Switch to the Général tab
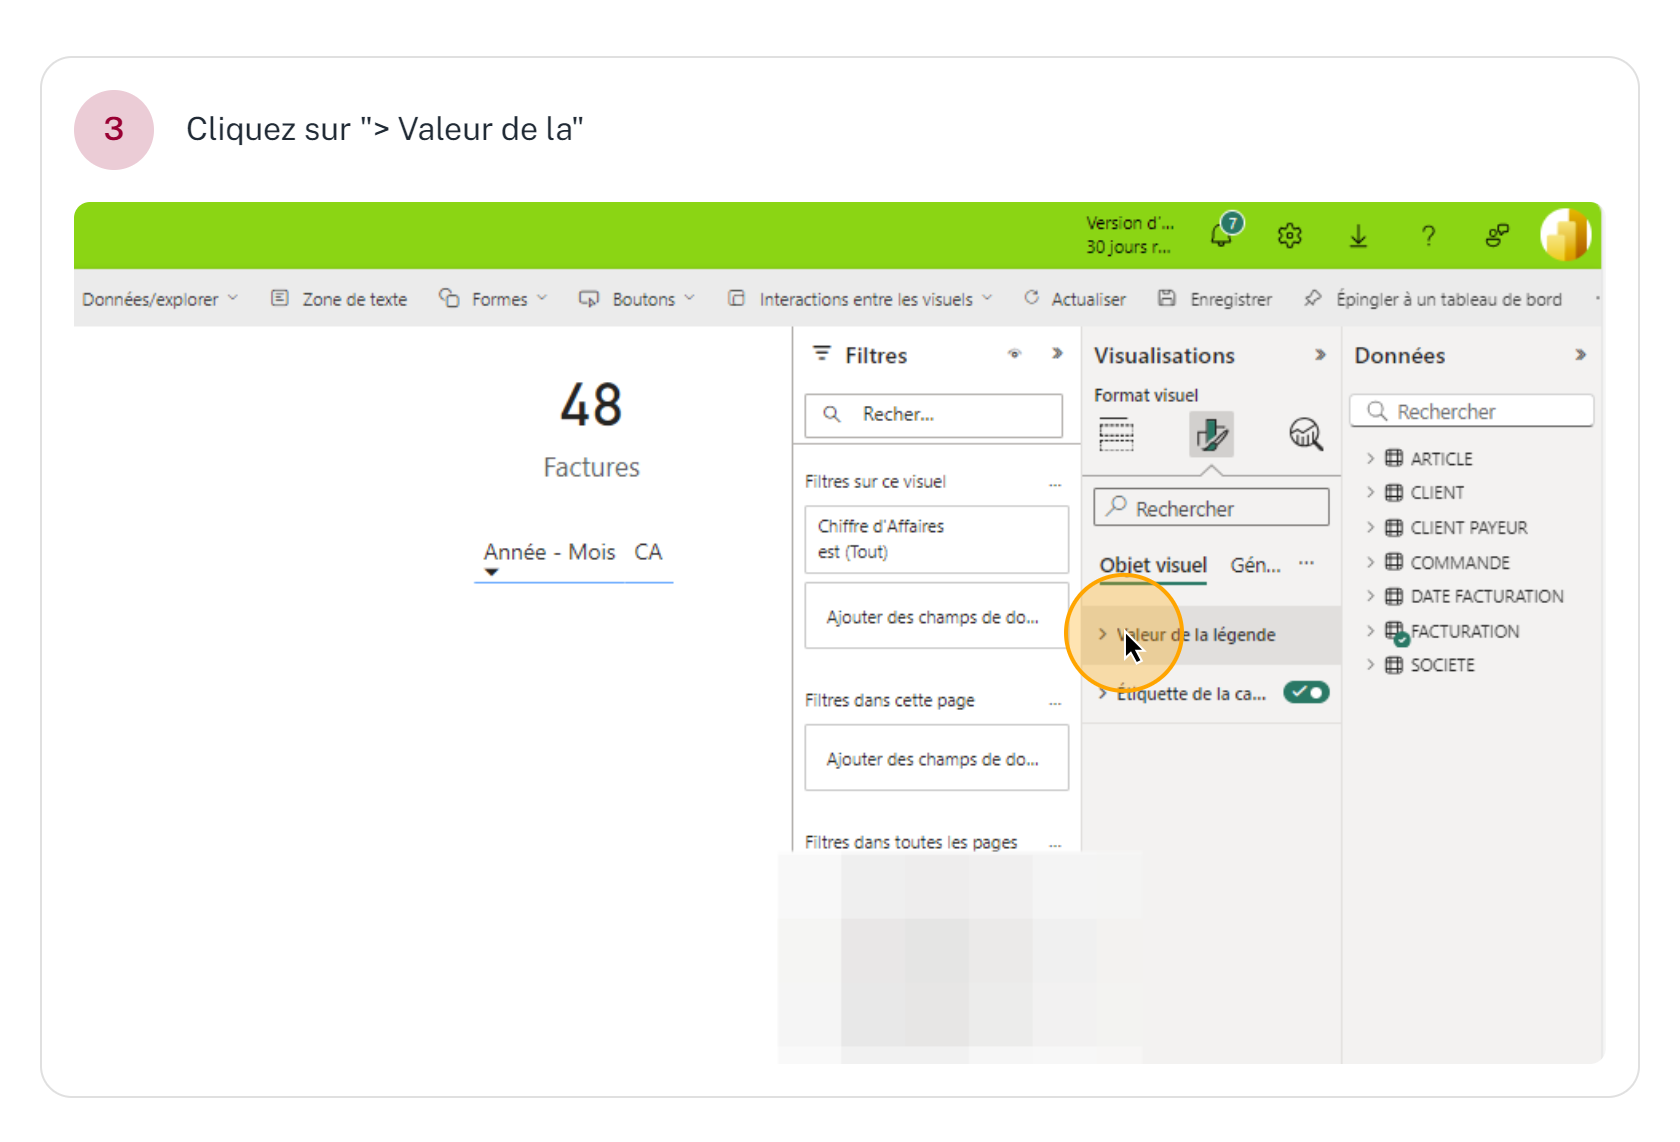The image size is (1680, 1142). pos(1255,565)
